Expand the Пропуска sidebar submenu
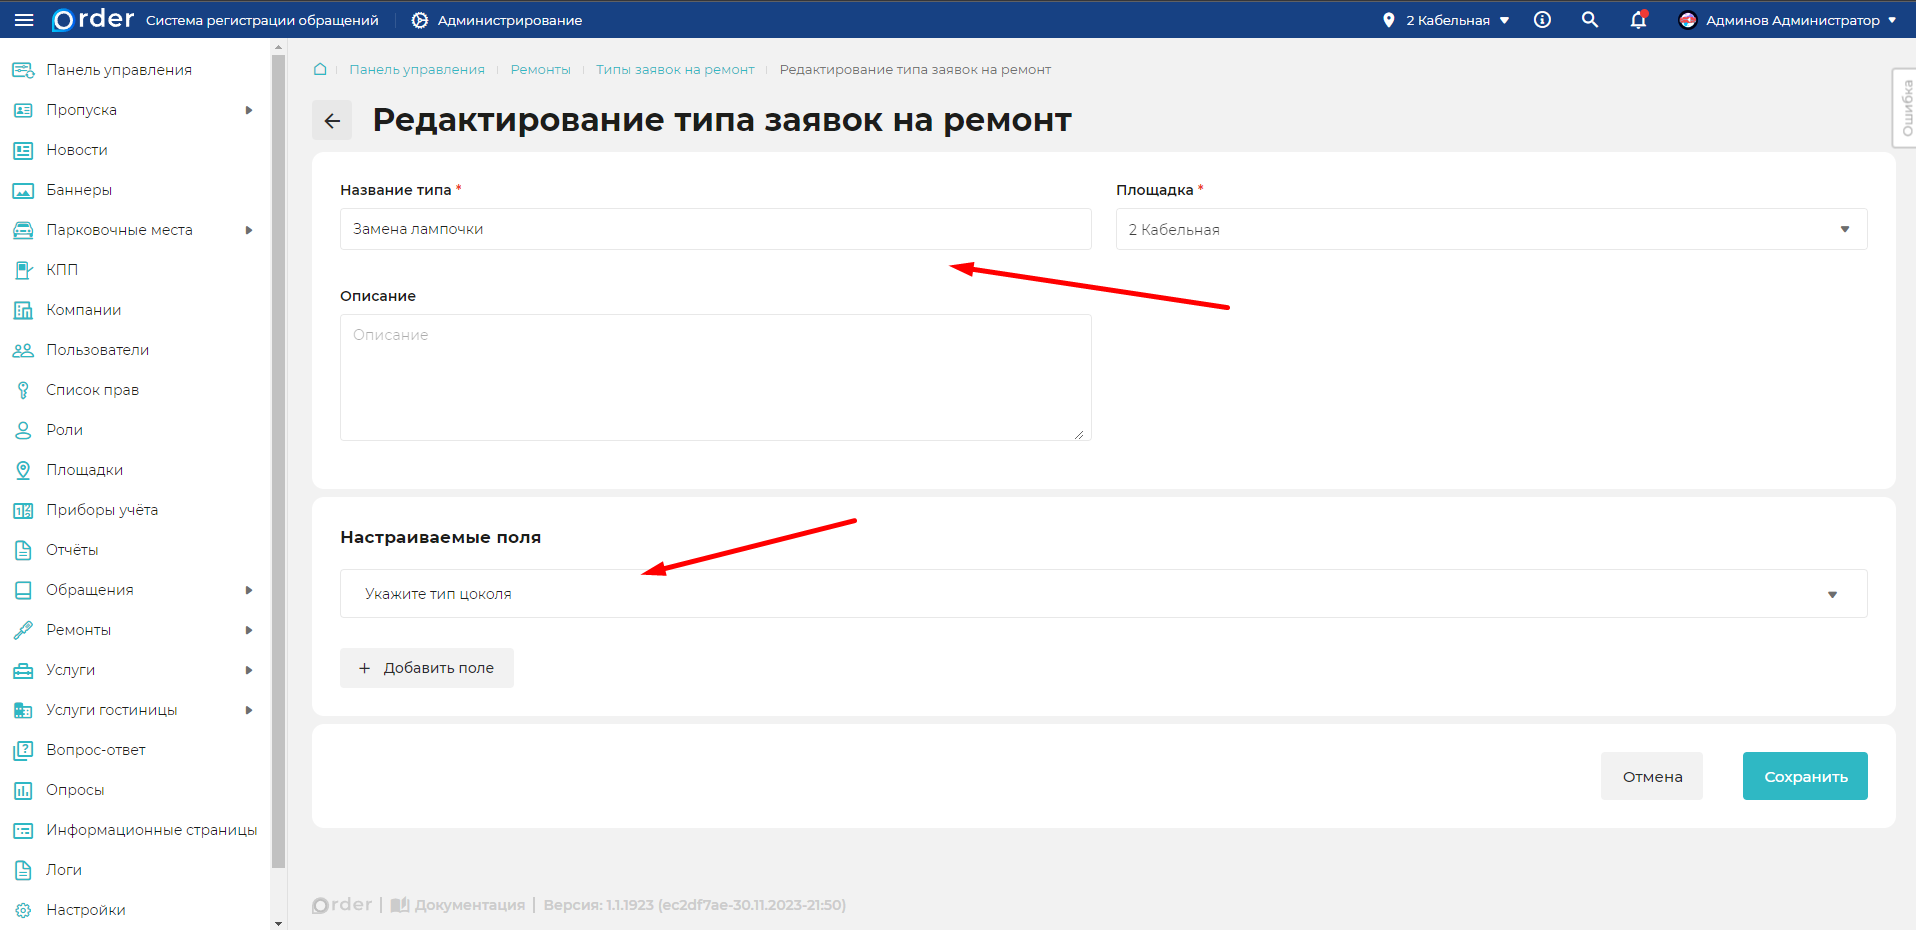 pos(249,110)
